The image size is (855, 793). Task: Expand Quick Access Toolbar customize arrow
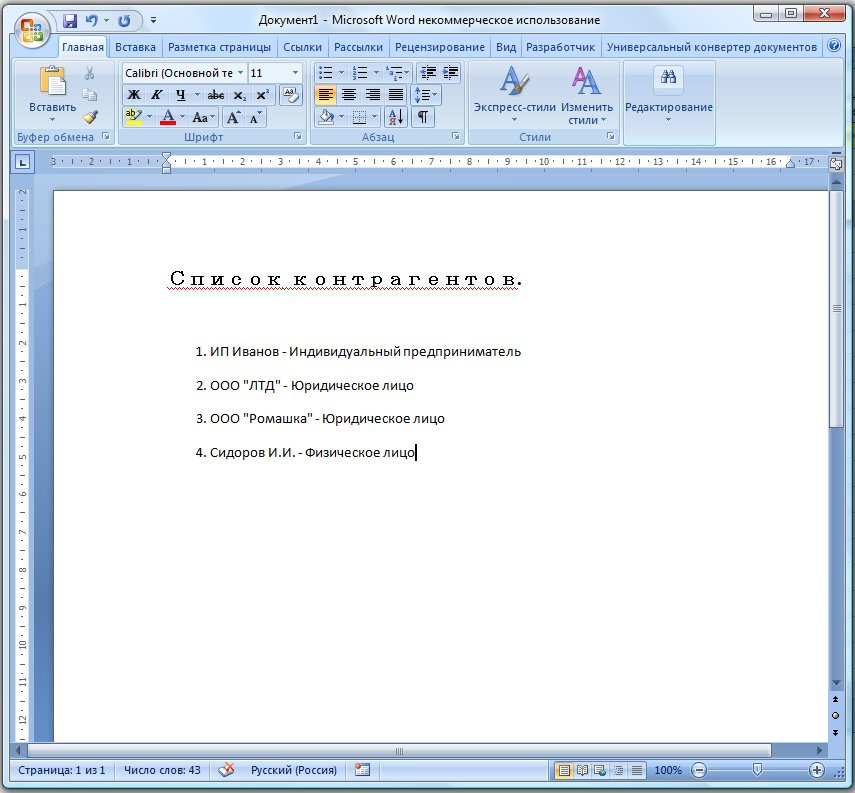pyautogui.click(x=153, y=21)
